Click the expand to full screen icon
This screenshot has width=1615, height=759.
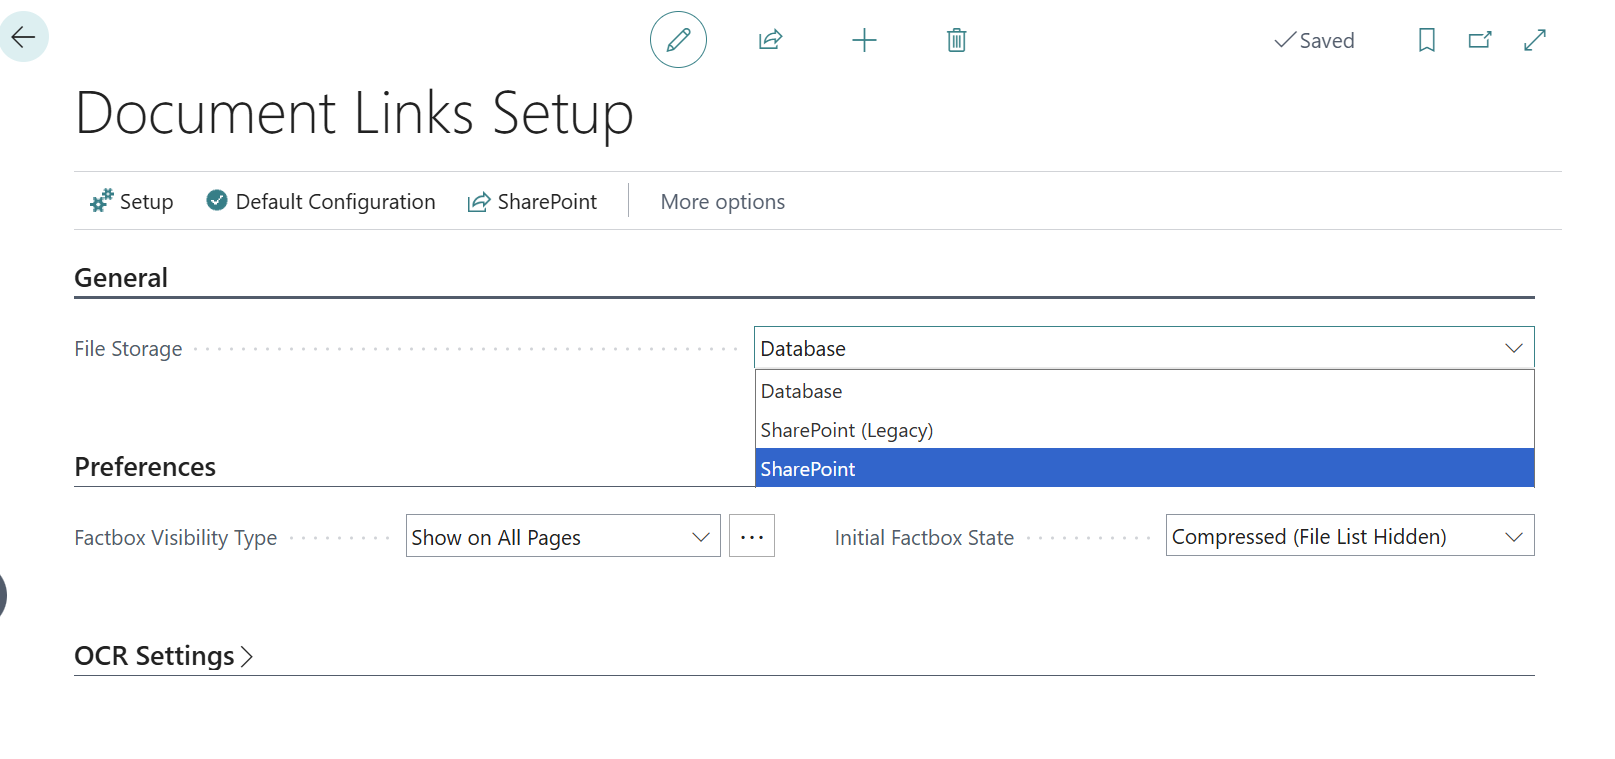(1534, 40)
